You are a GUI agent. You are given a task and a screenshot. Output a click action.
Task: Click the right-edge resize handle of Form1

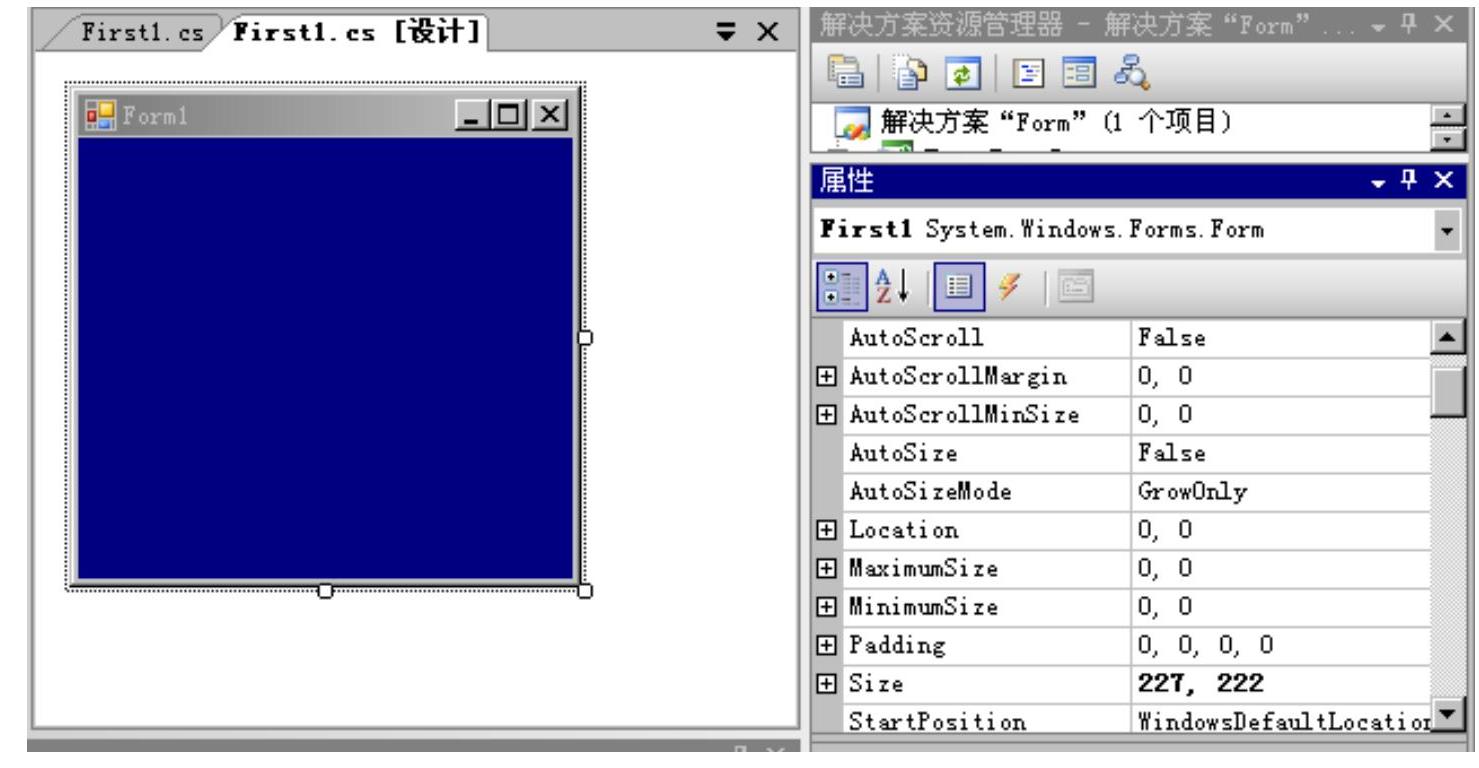[x=585, y=338]
